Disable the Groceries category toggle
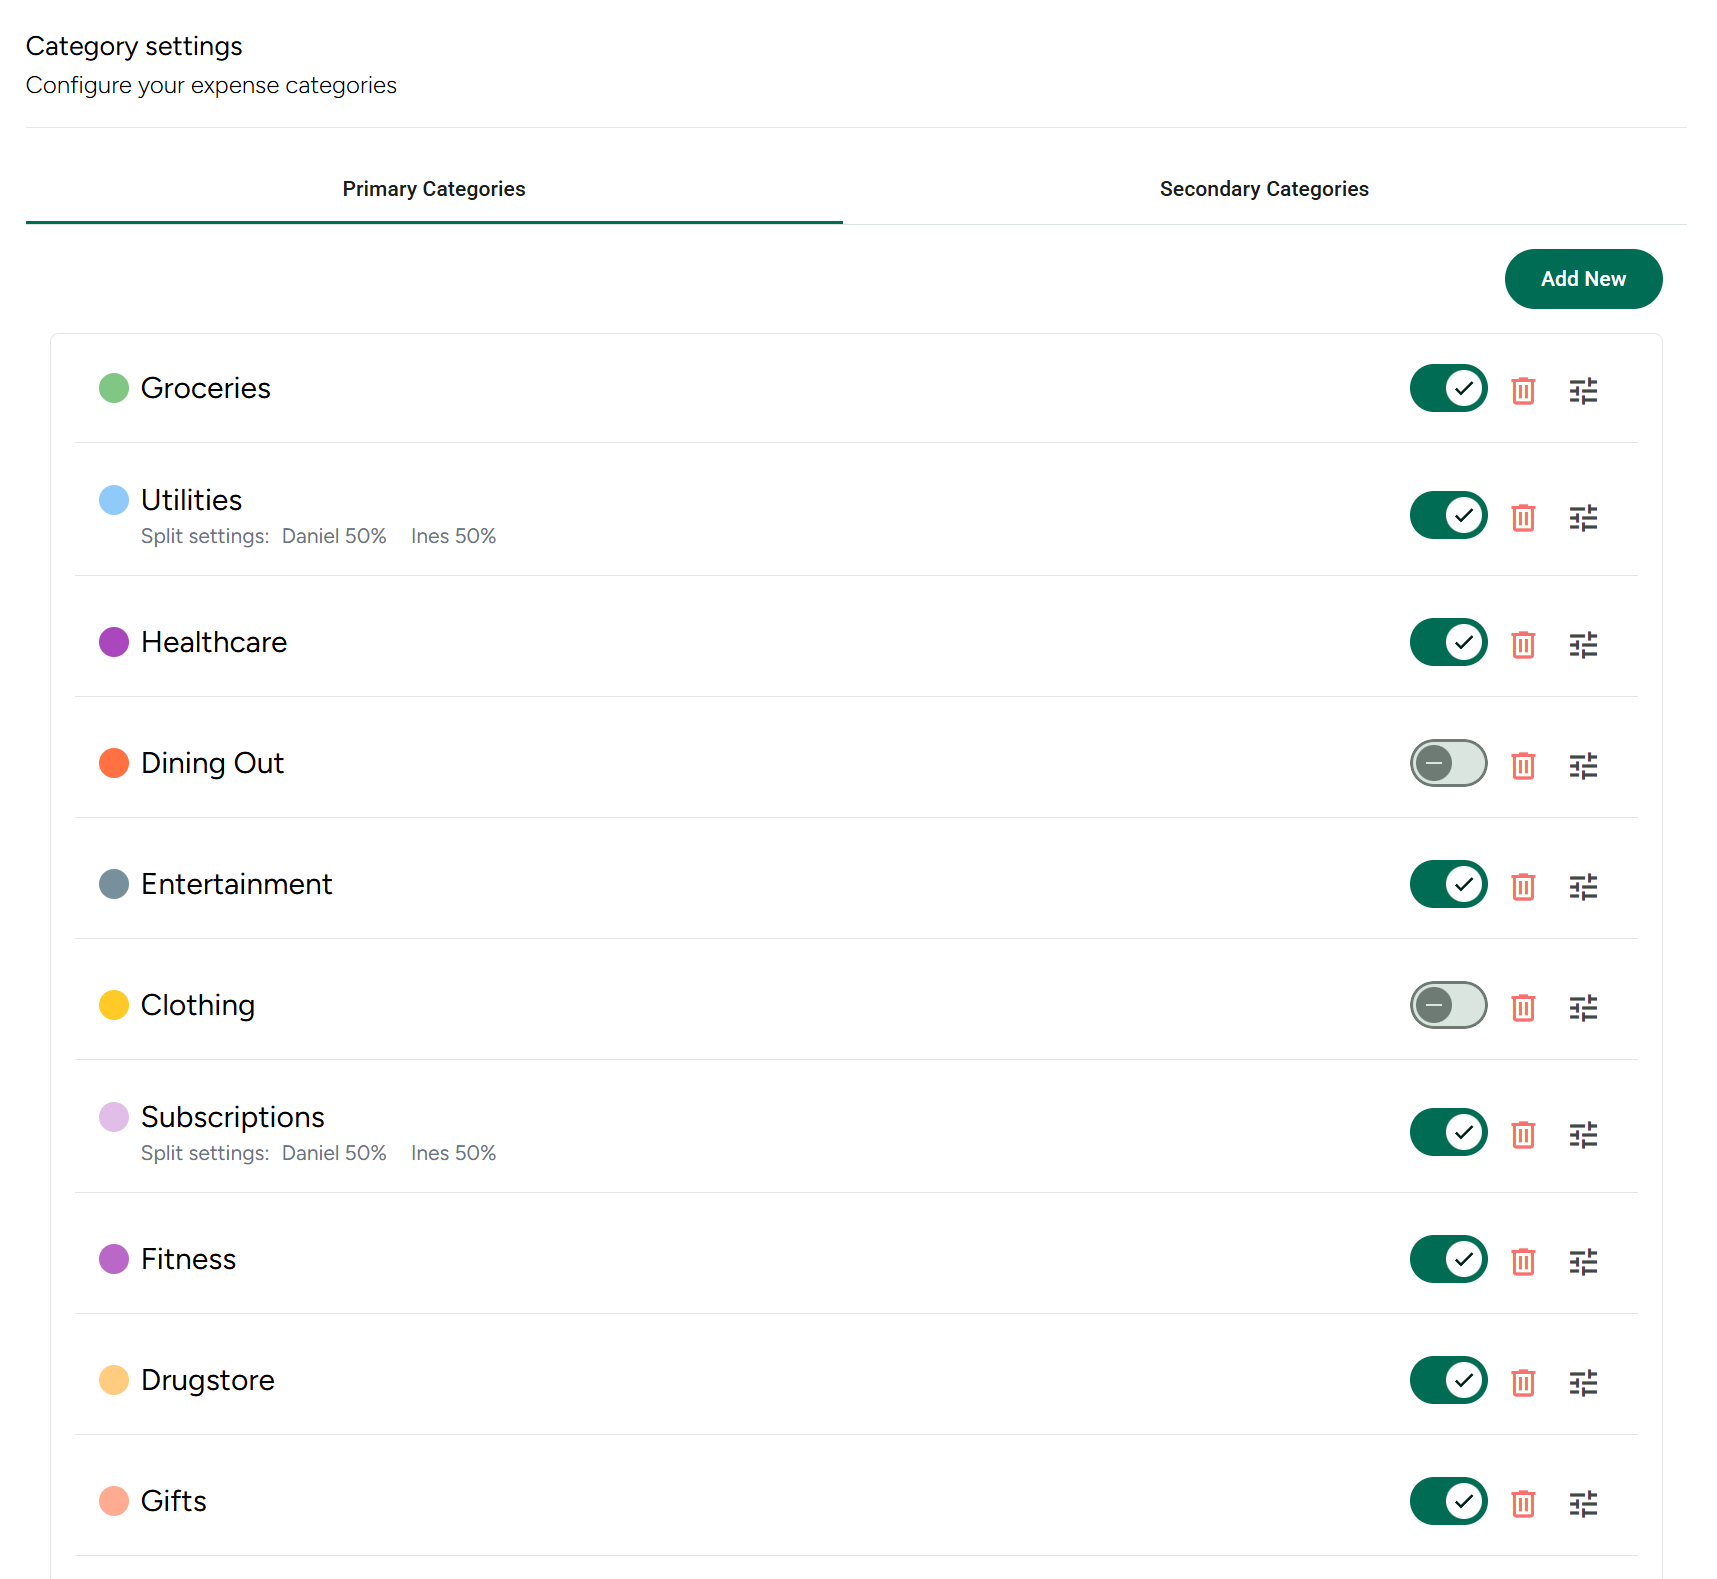 (1448, 388)
